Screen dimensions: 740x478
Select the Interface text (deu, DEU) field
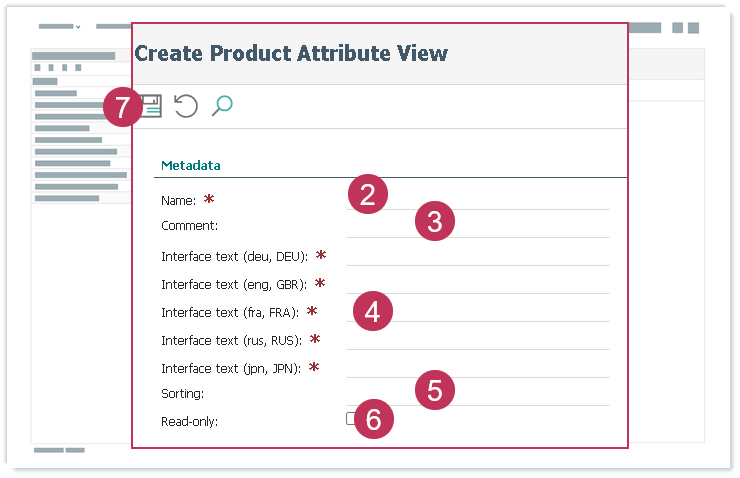click(478, 256)
